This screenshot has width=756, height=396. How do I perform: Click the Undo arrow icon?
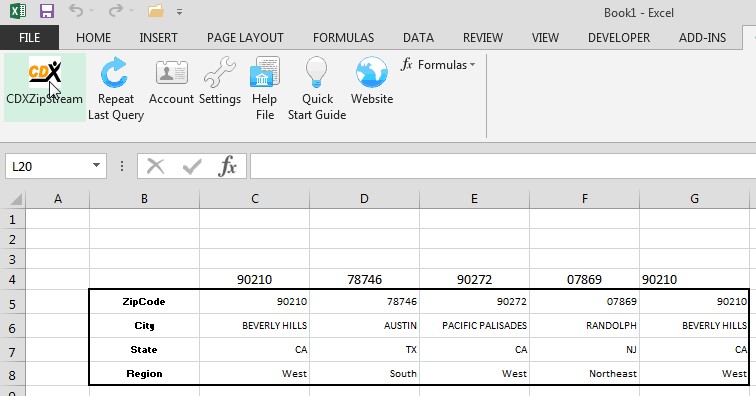76,11
